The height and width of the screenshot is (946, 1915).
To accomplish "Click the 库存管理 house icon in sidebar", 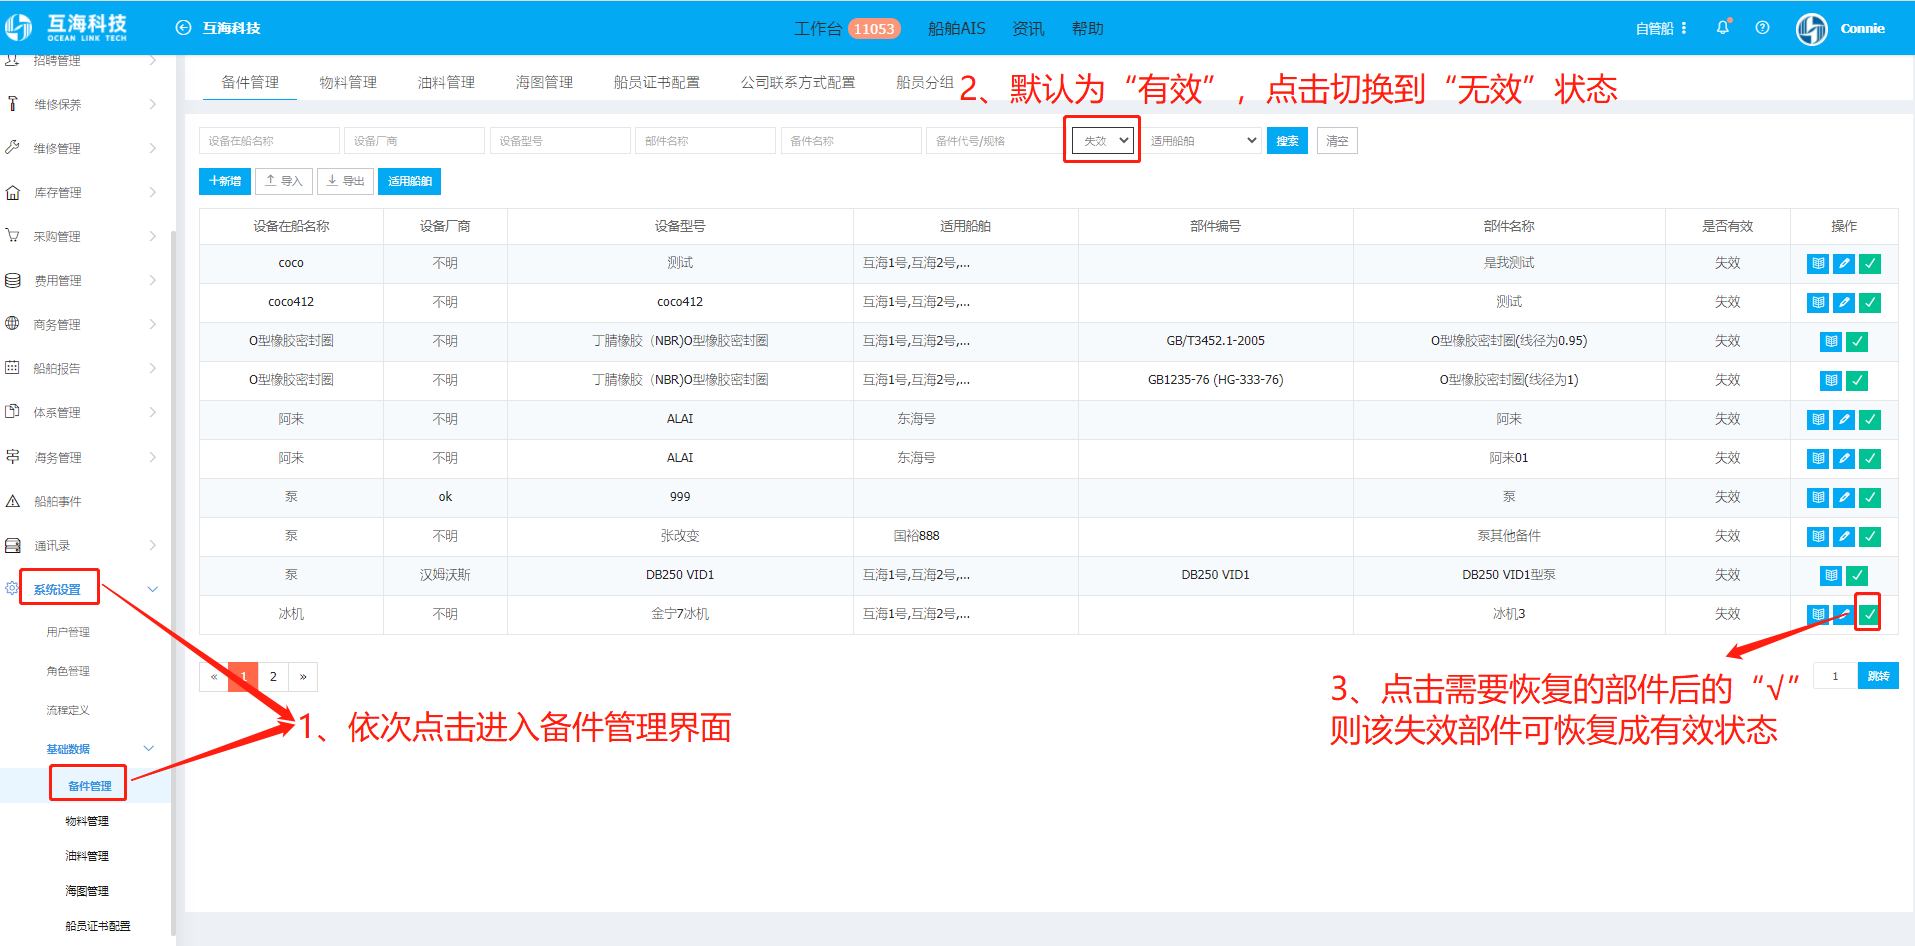I will pyautogui.click(x=13, y=192).
